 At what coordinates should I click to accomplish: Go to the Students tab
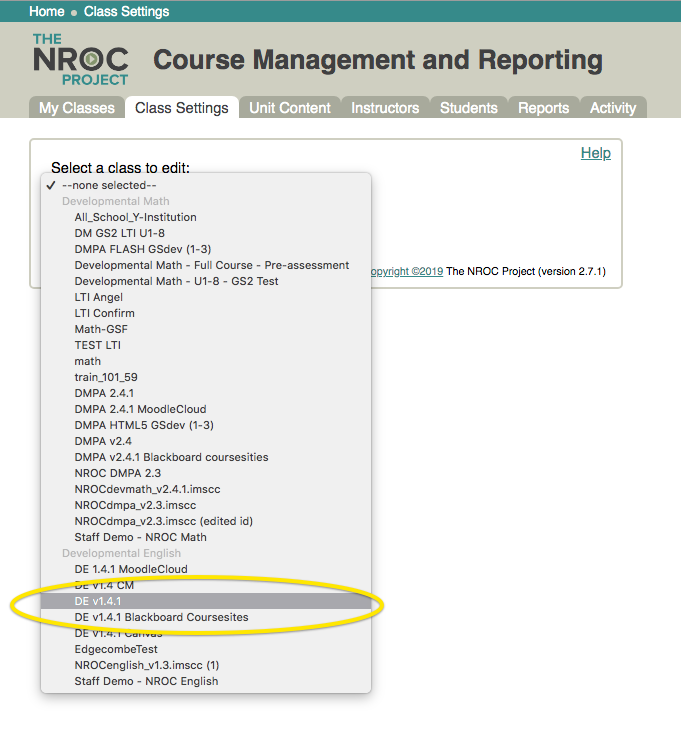pos(469,108)
